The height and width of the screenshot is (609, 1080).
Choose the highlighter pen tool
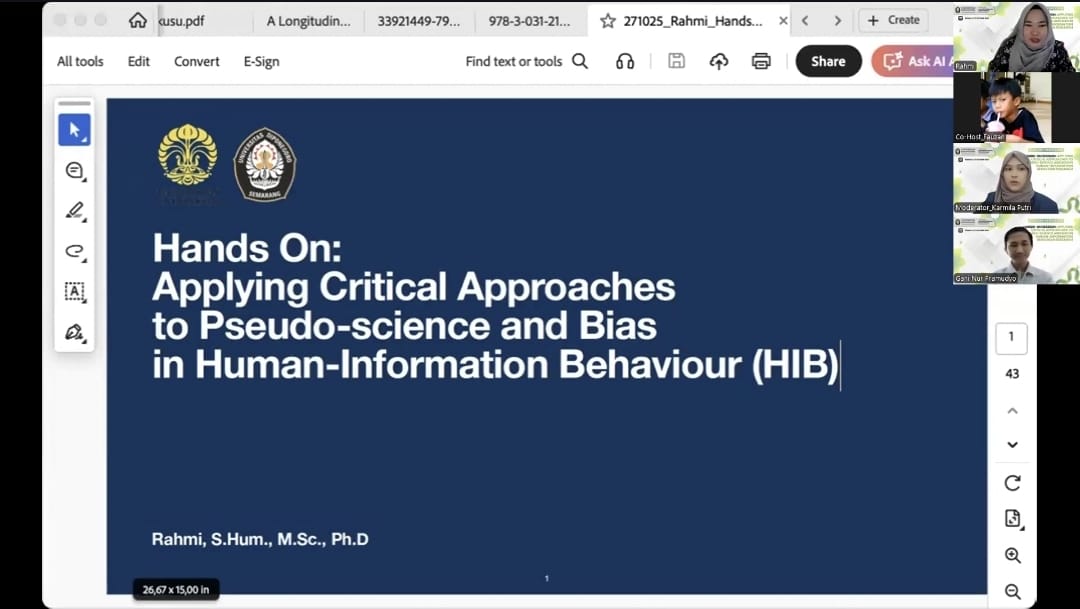click(x=74, y=211)
